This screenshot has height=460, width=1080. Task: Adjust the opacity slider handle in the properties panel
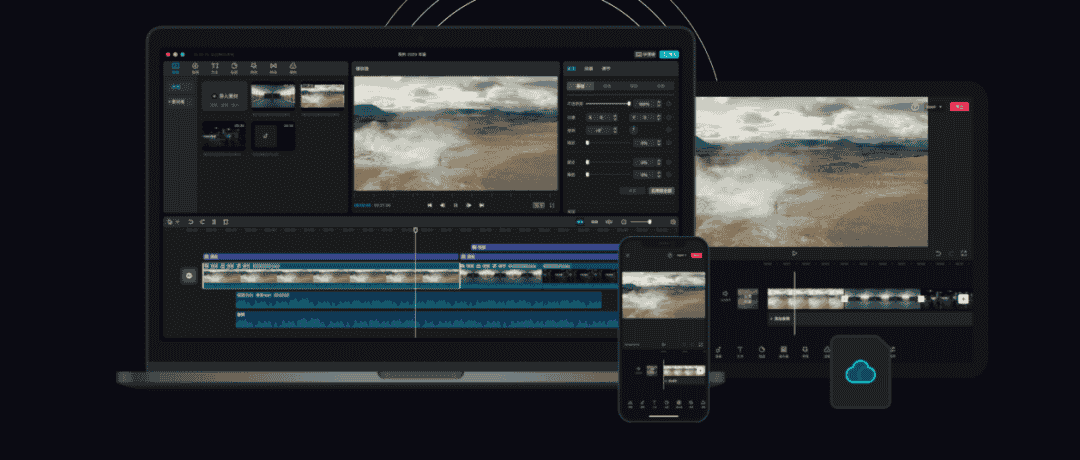(x=629, y=103)
